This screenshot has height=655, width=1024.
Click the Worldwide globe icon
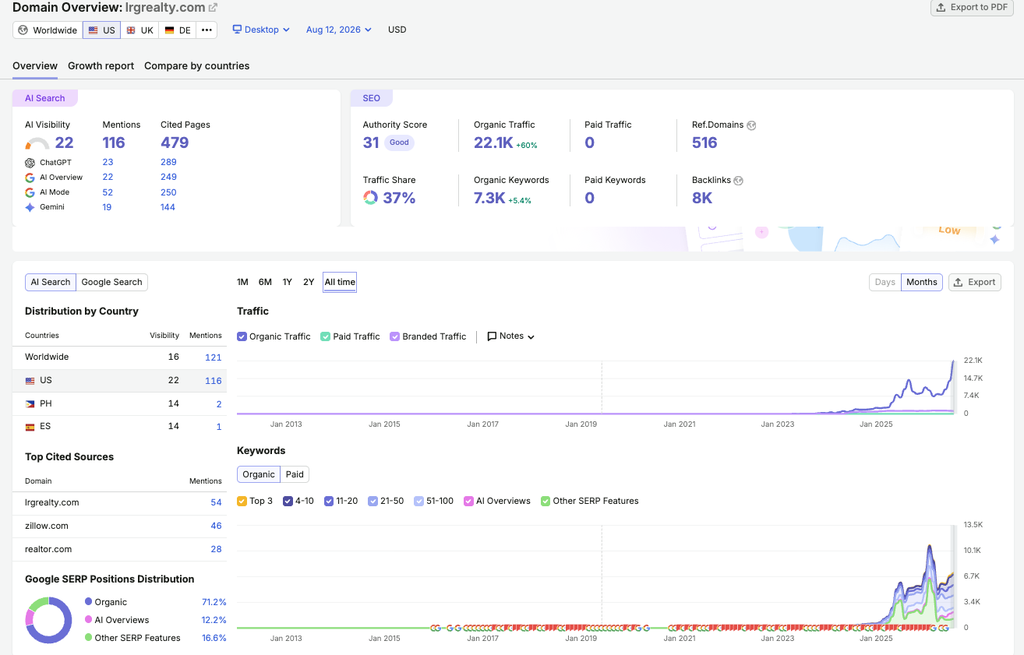[23, 30]
